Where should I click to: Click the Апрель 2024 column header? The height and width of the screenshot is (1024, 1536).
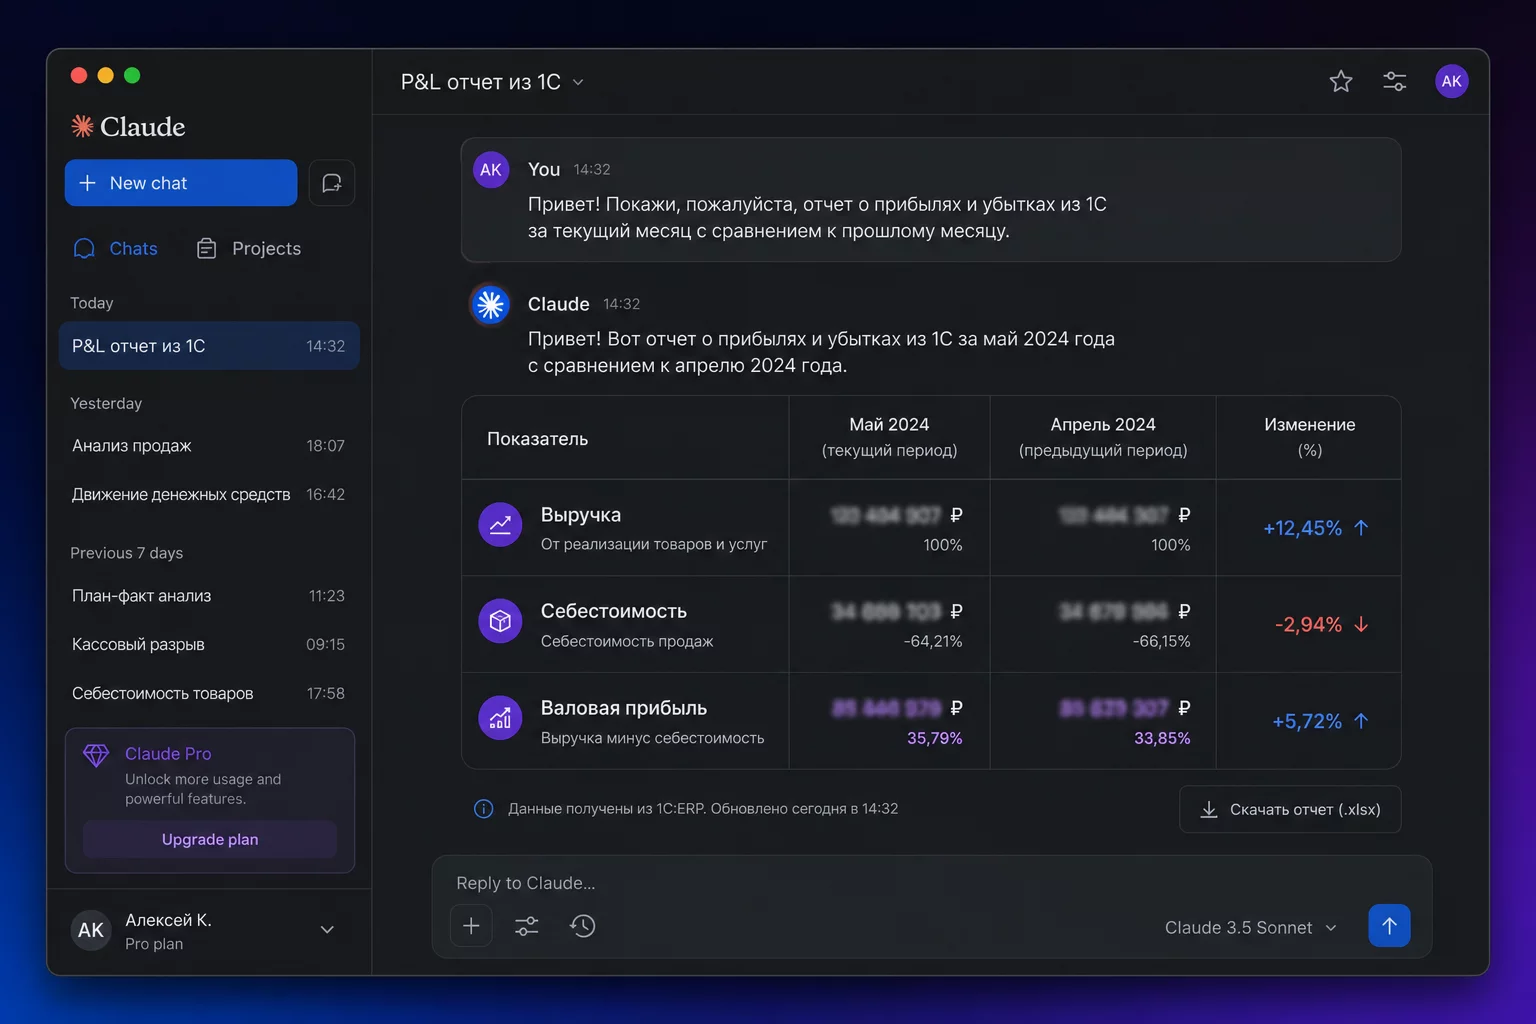[x=1103, y=437]
